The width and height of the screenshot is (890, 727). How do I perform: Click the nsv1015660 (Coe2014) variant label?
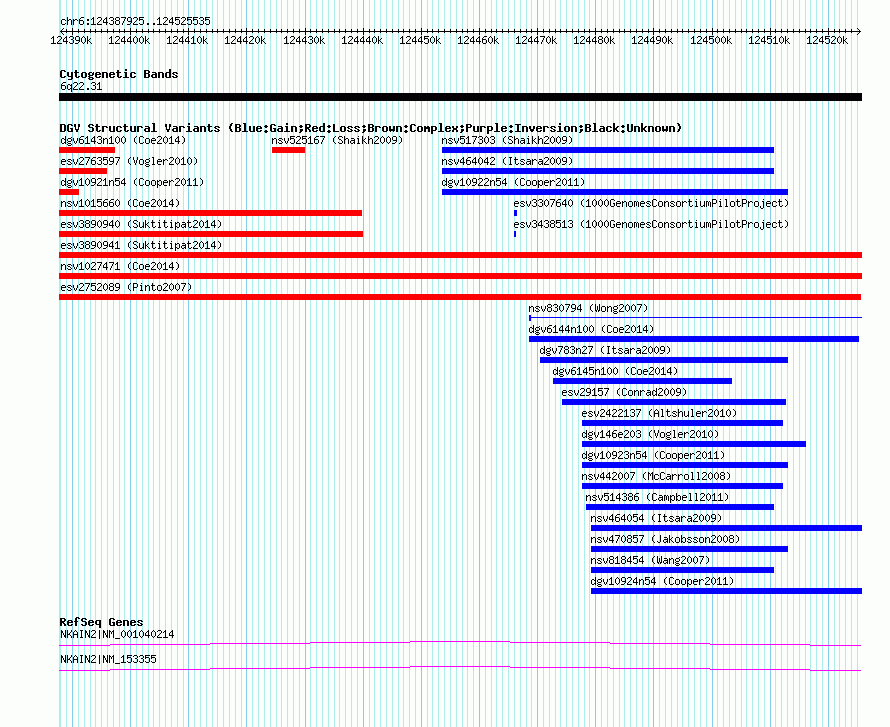pos(120,203)
